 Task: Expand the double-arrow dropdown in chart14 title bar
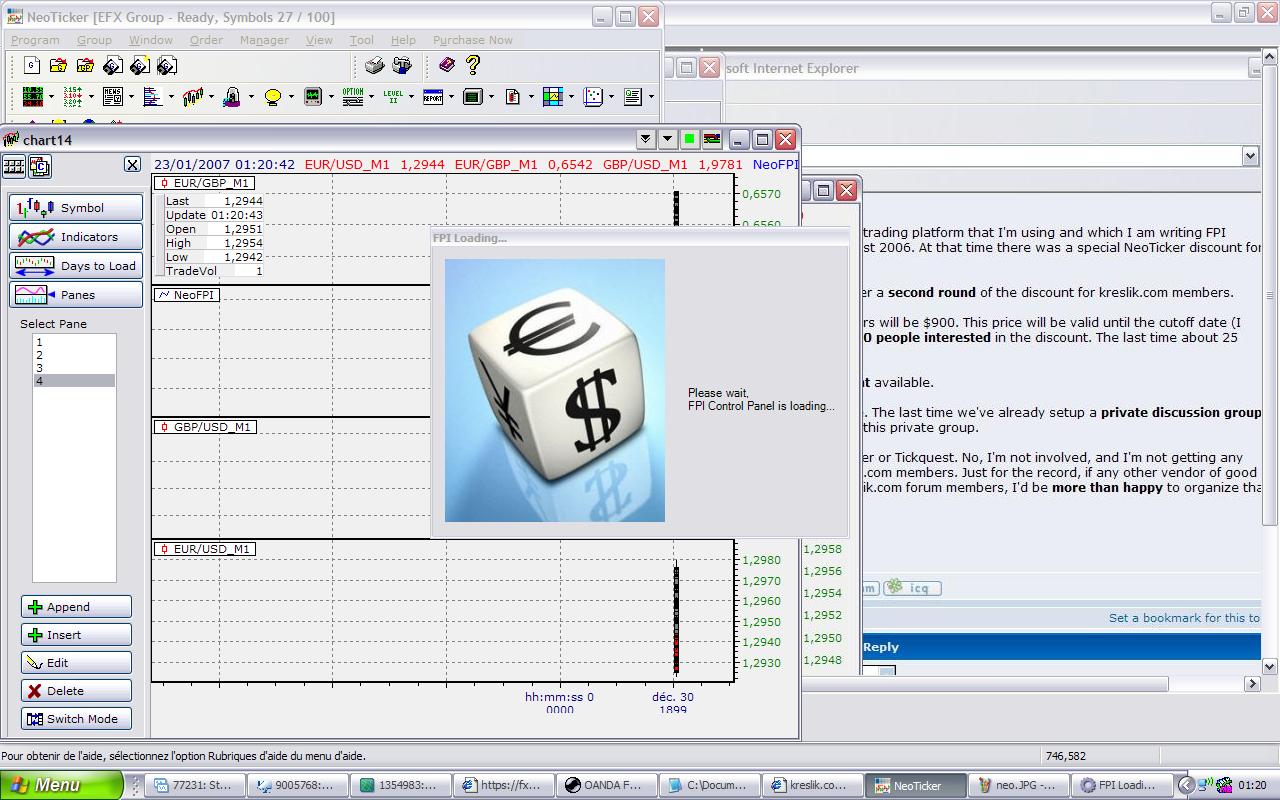point(645,140)
